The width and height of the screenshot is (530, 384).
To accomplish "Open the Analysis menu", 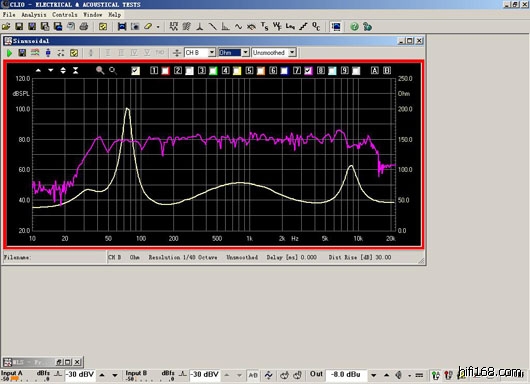I will pos(34,15).
